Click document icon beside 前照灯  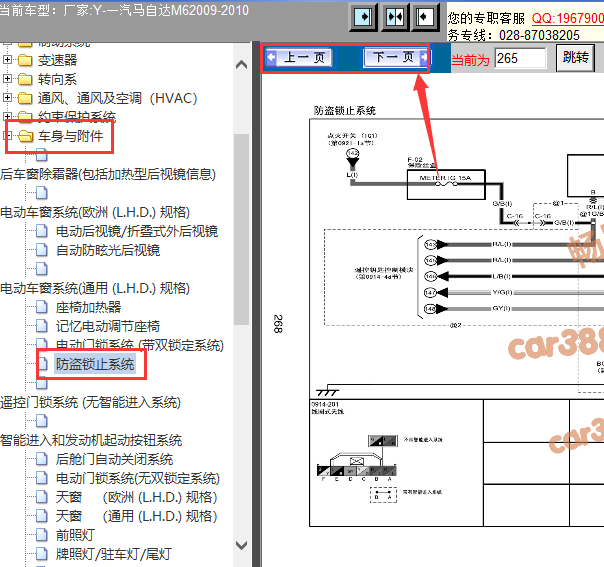click(42, 535)
